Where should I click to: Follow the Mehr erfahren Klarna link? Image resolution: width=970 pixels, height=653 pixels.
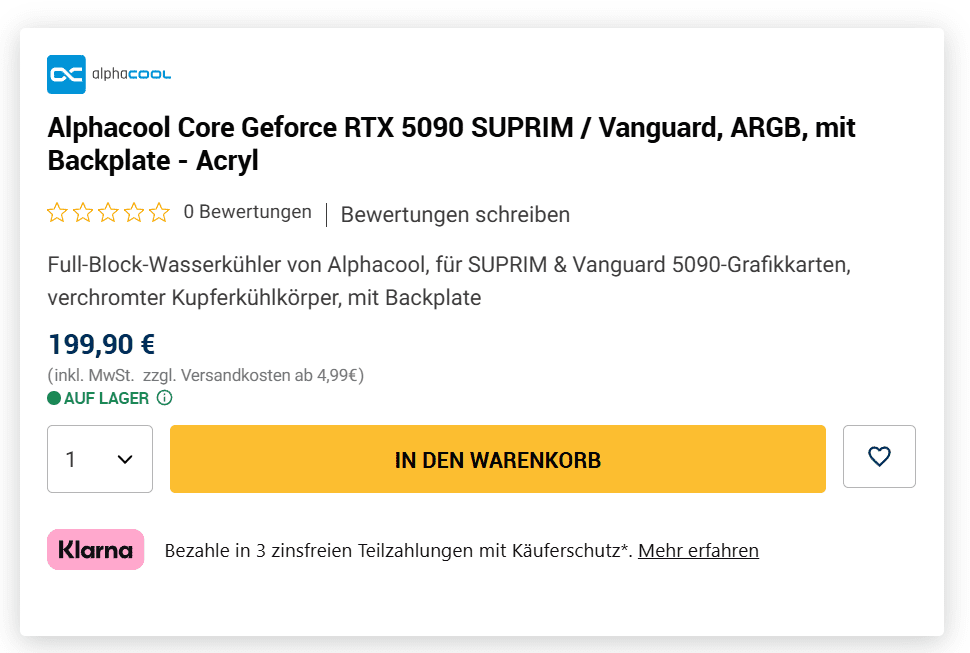(x=698, y=550)
